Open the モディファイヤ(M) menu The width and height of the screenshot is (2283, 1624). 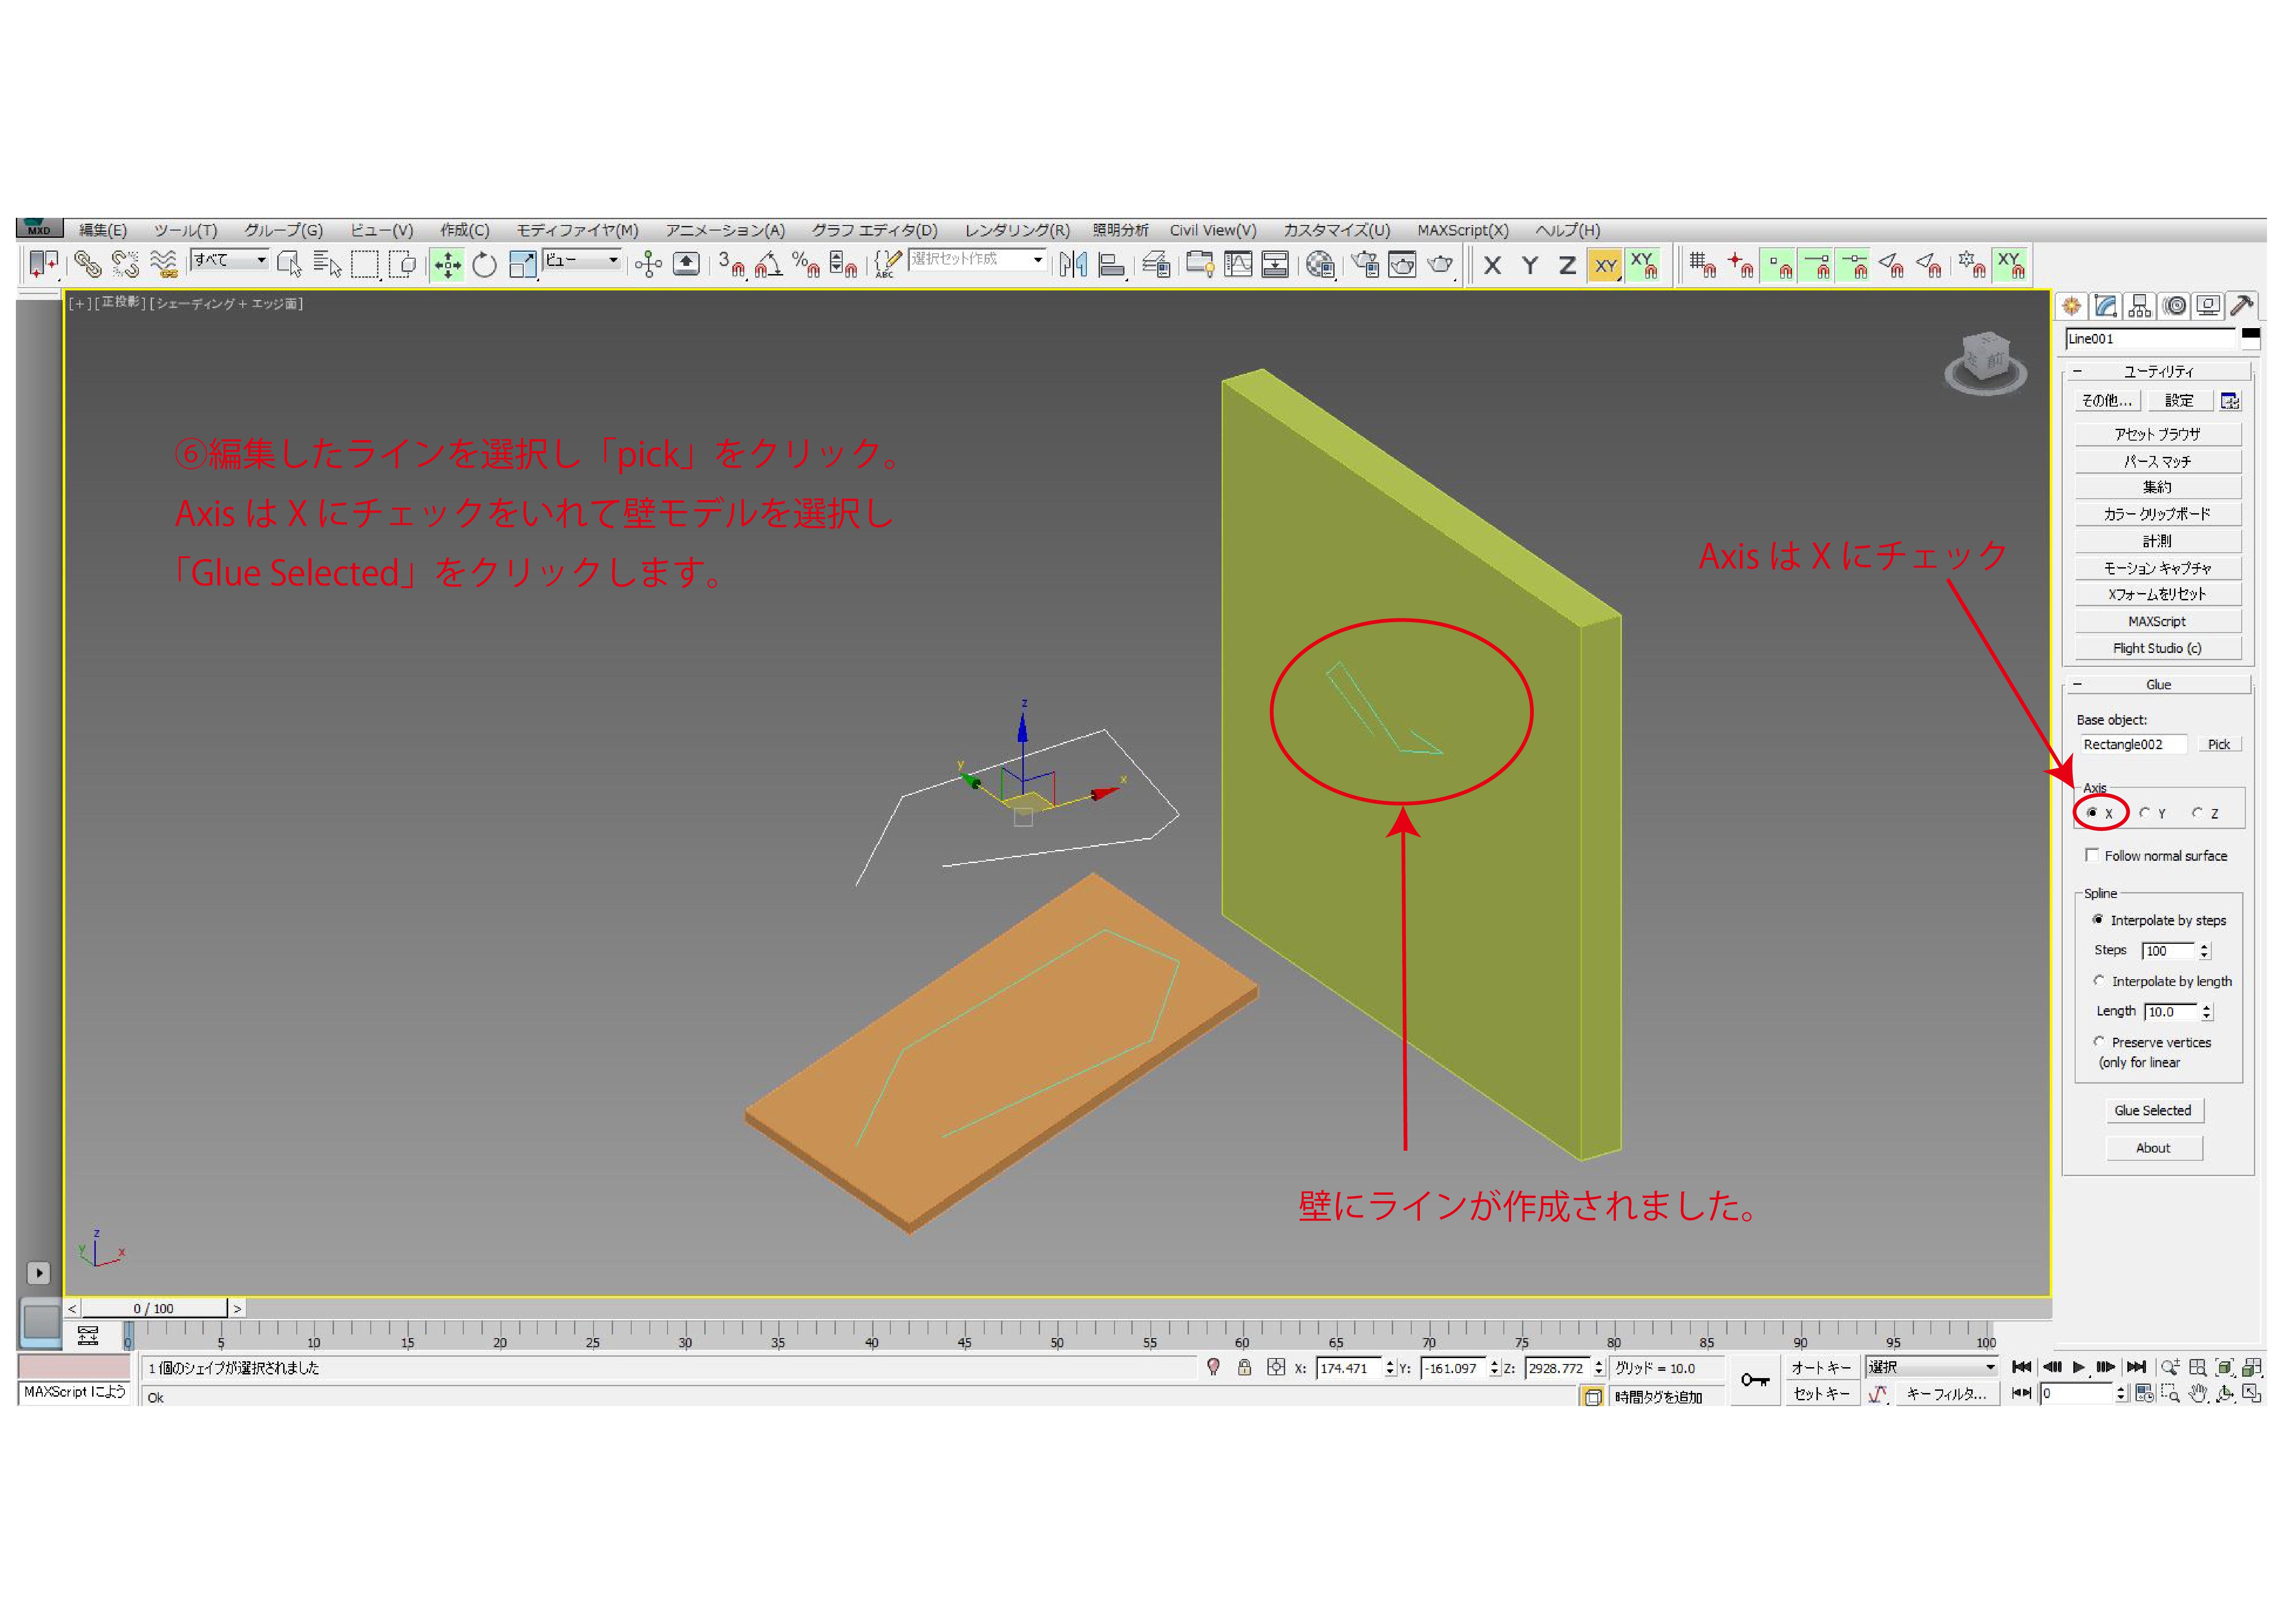577,230
